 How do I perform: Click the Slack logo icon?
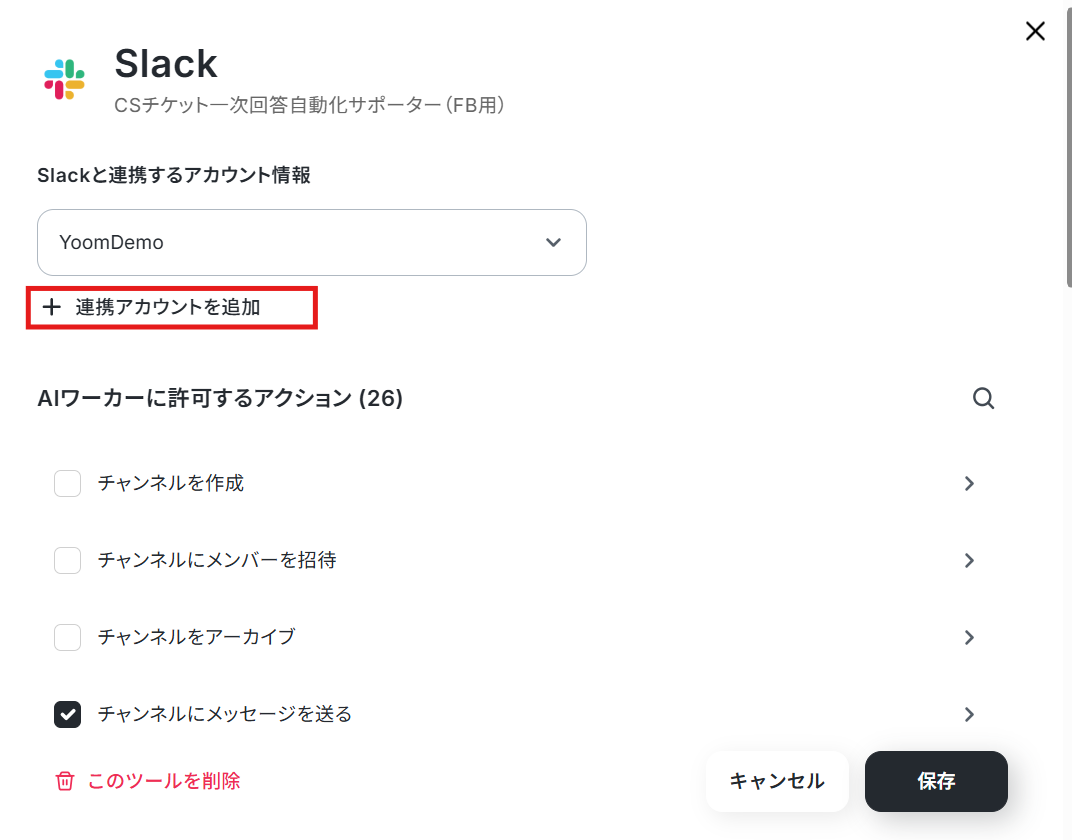point(64,79)
